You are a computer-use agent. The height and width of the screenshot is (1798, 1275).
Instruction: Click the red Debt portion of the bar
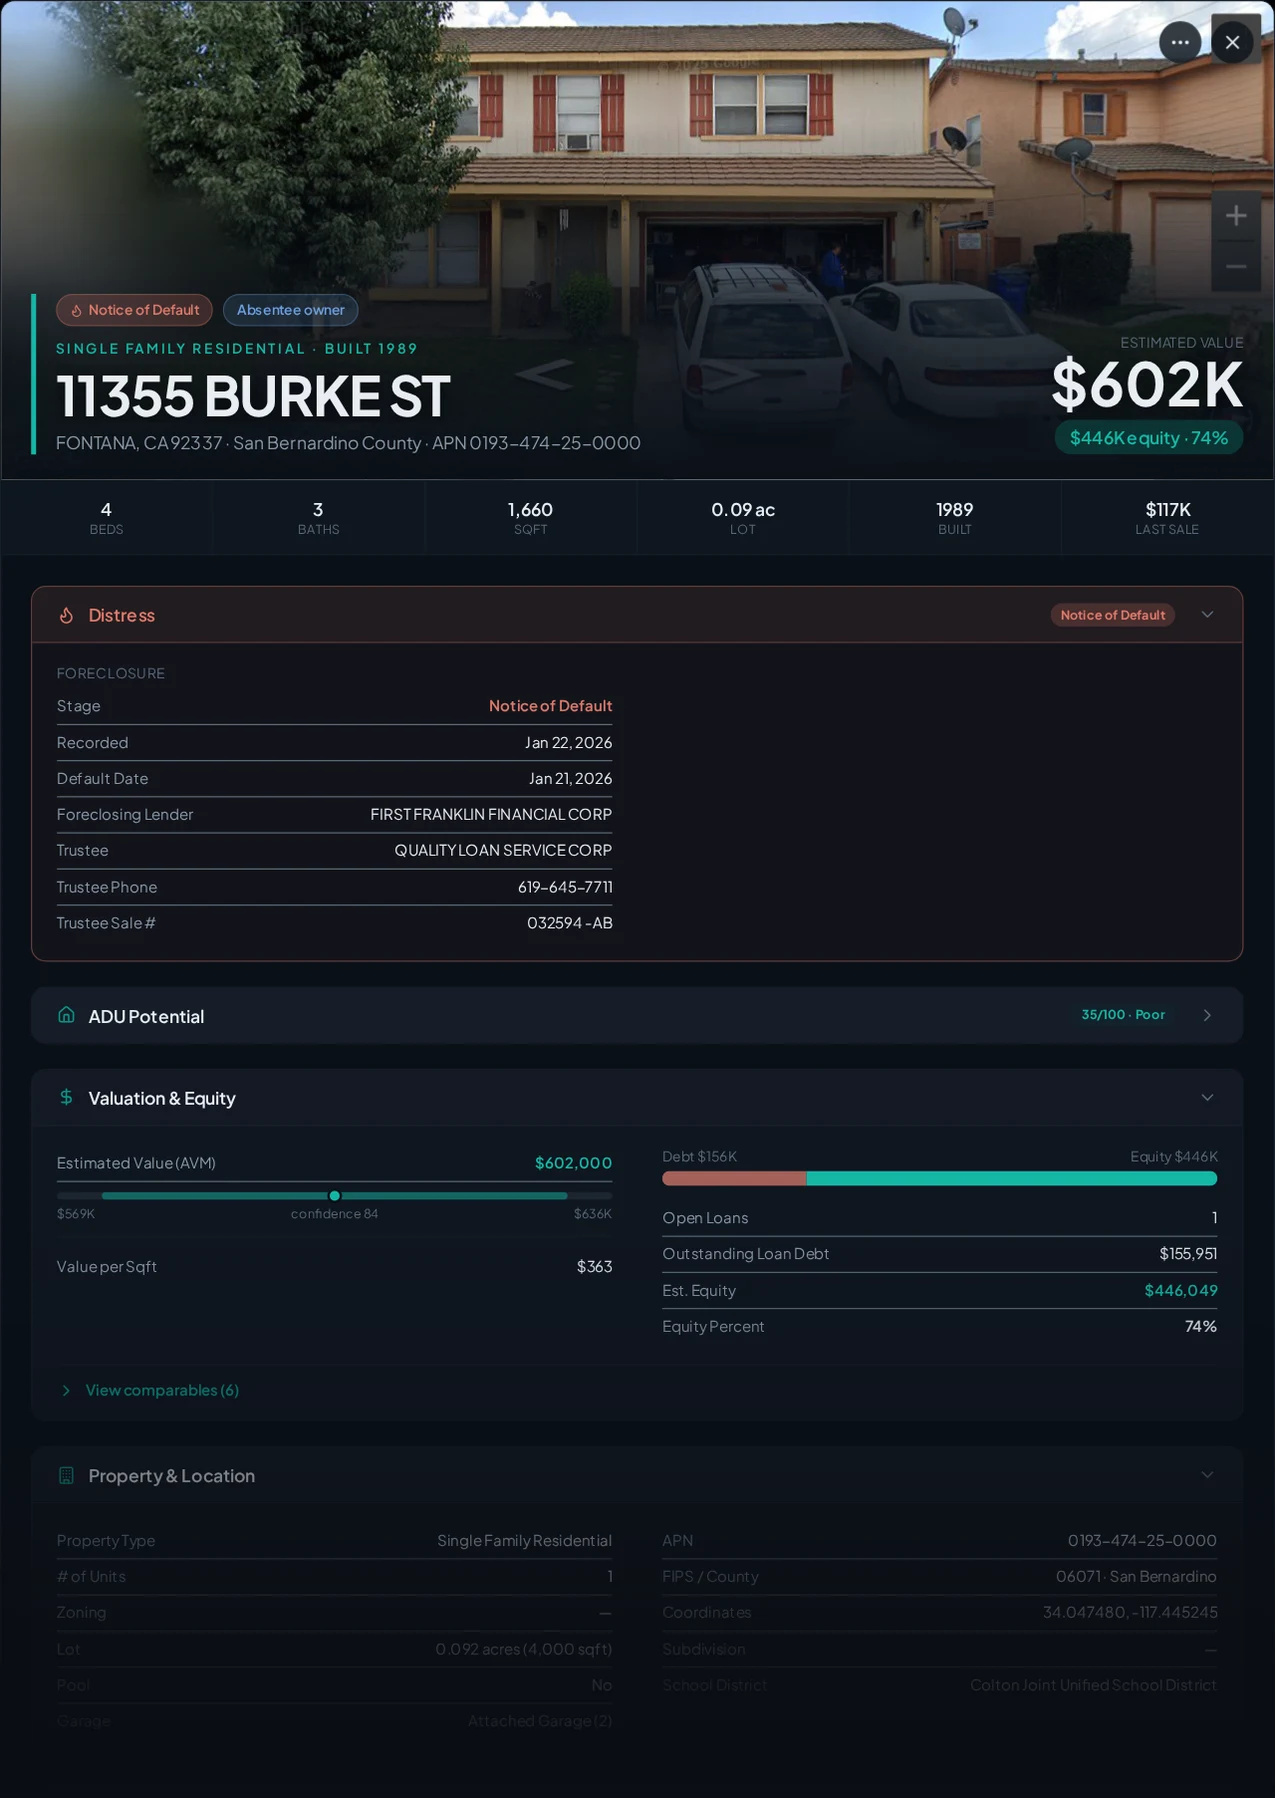[x=734, y=1179]
